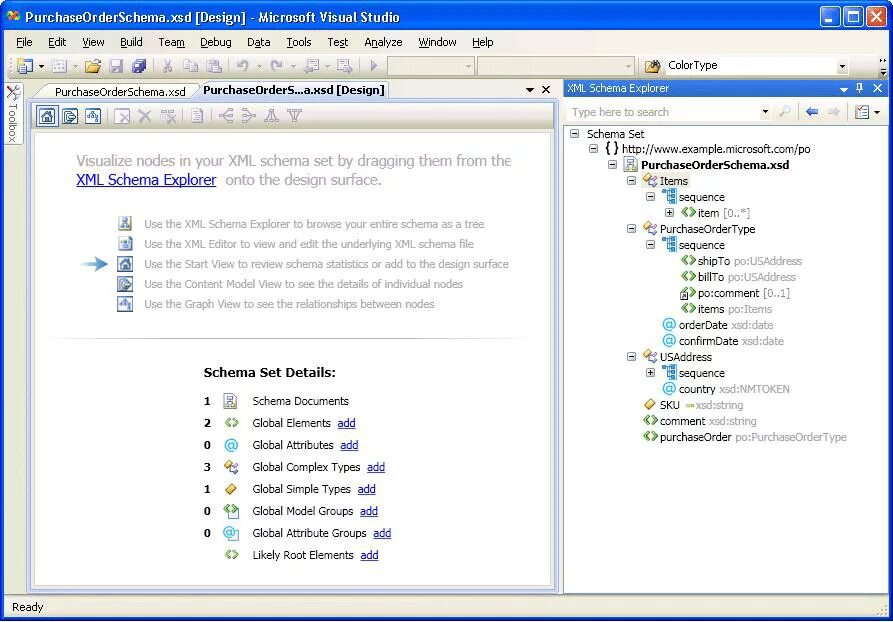Click the Open File folder icon
This screenshot has height=622, width=893.
pos(93,67)
